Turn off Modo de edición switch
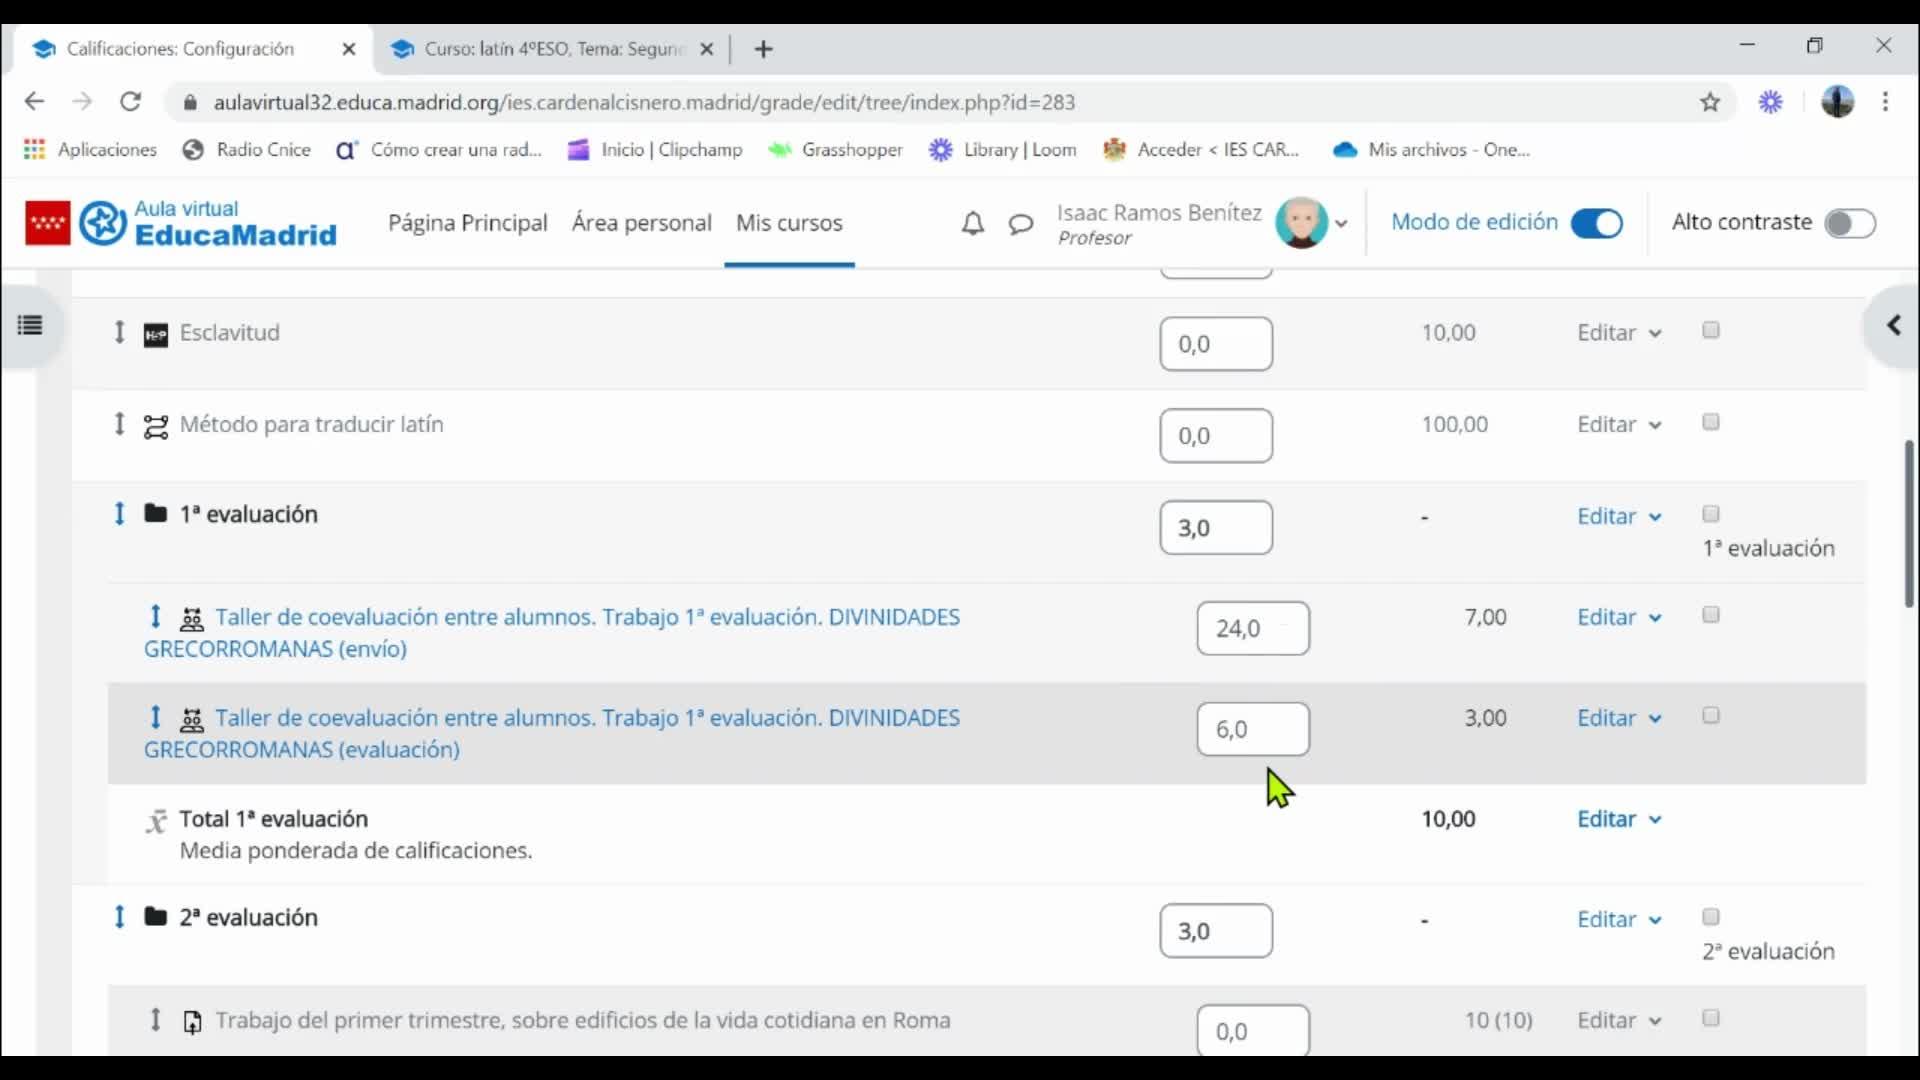Viewport: 1920px width, 1080px height. (x=1596, y=223)
